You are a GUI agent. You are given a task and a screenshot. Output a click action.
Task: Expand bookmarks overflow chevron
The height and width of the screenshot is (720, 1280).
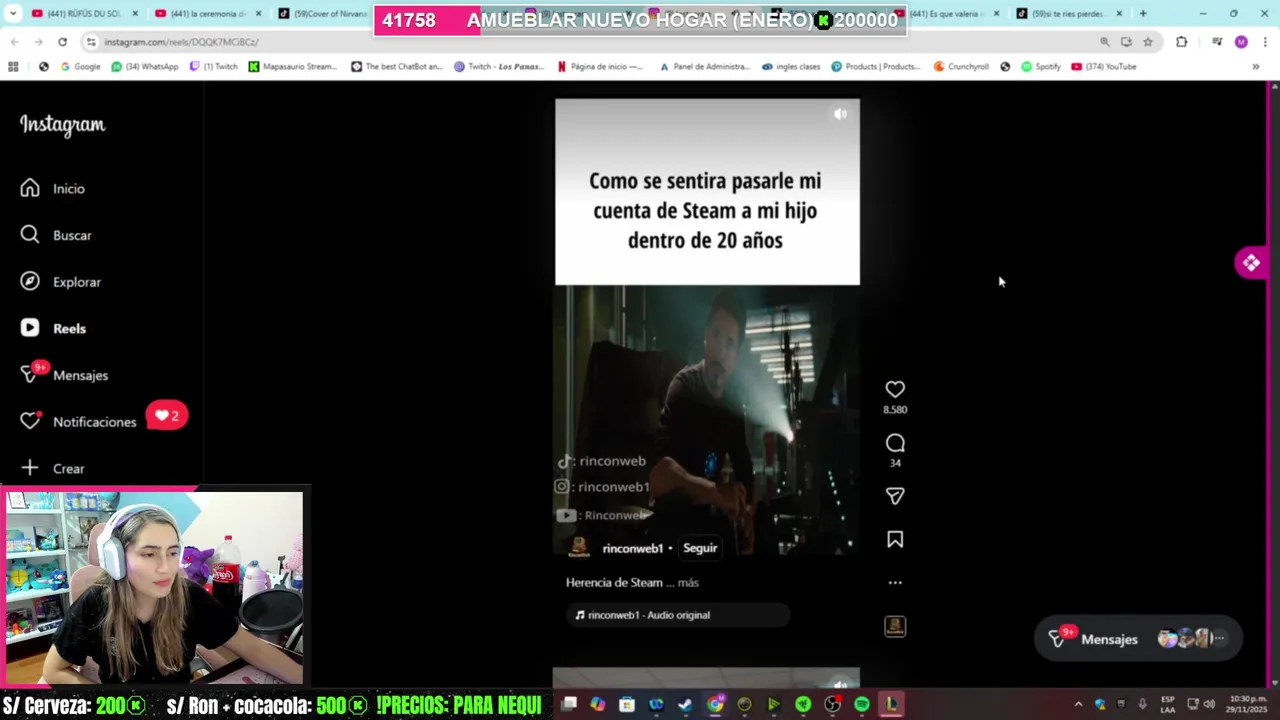[x=1256, y=67]
